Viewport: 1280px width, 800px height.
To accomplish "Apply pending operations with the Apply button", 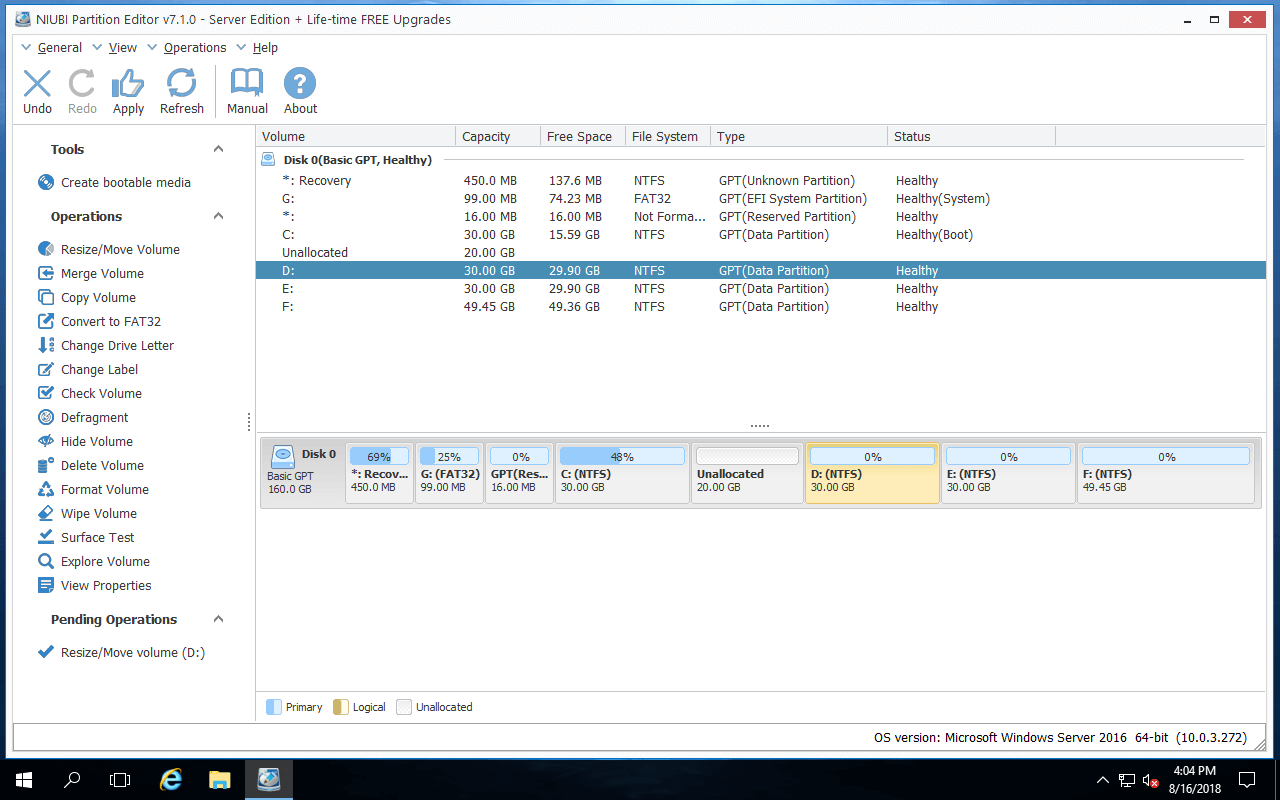I will [x=128, y=91].
